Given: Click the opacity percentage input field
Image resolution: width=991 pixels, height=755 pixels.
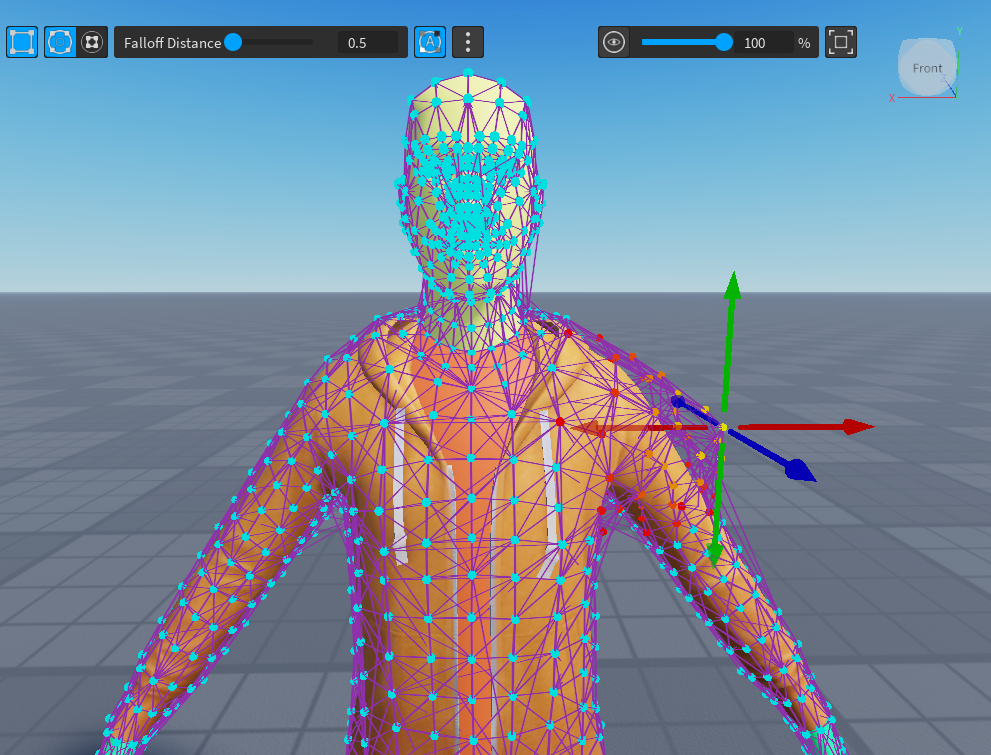Looking at the screenshot, I should [765, 43].
